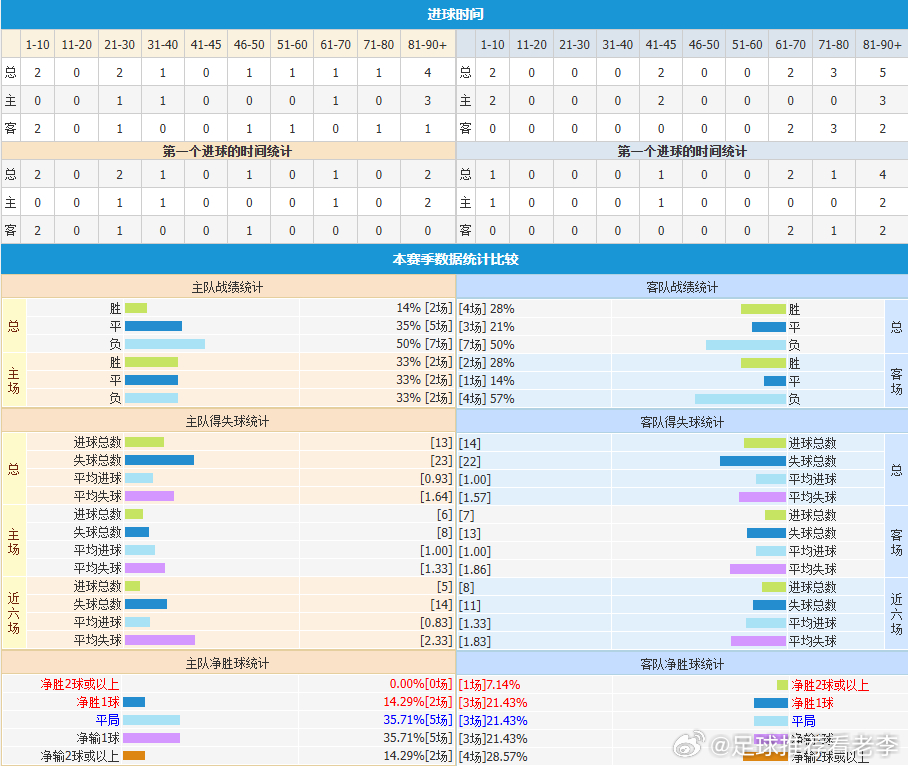Select the 主队战绩统计 heading
Image resolution: width=908 pixels, height=766 pixels.
pos(227,287)
